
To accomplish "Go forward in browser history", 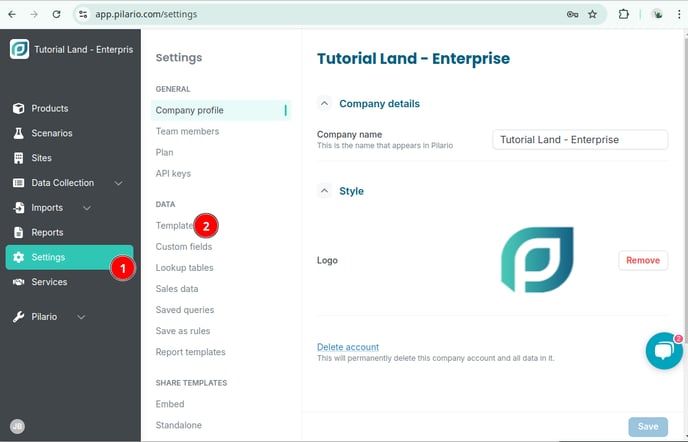I will tap(34, 14).
